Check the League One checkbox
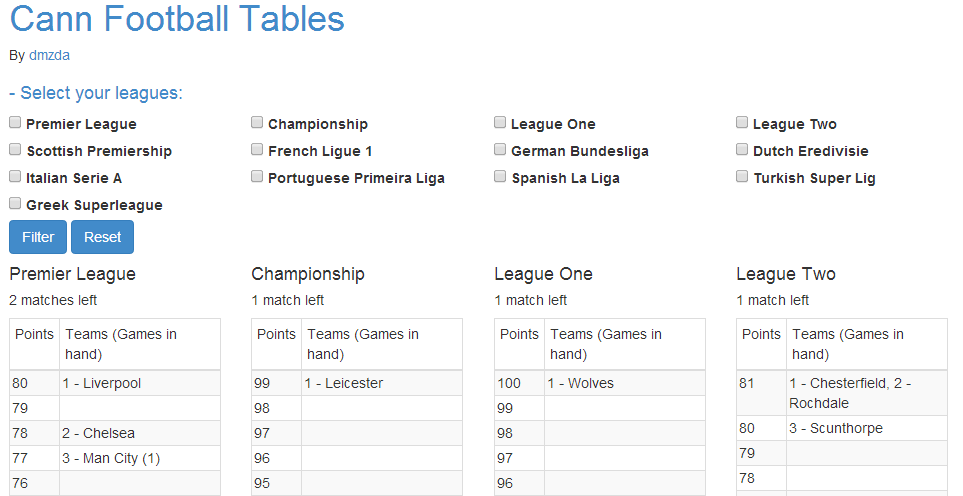The width and height of the screenshot is (963, 496). 500,123
